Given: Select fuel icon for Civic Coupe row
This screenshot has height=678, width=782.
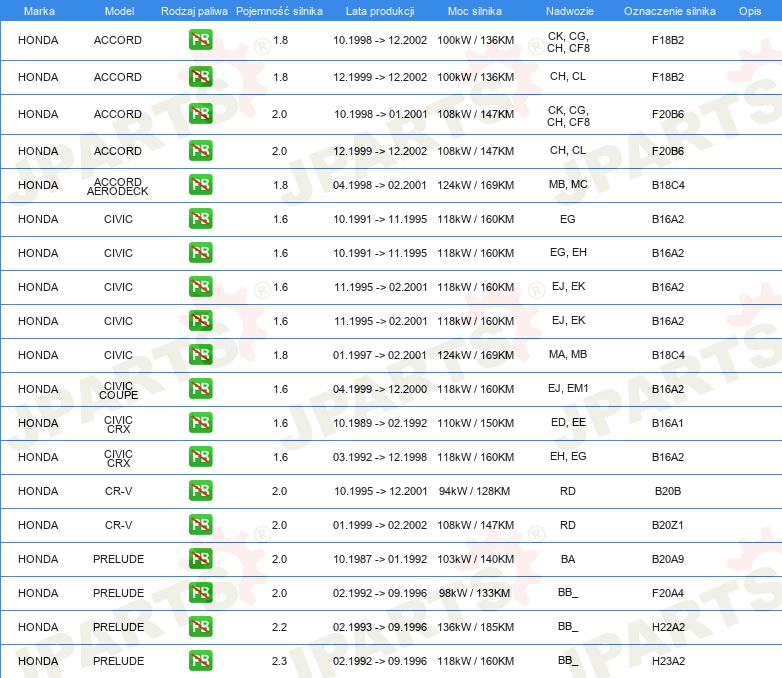Looking at the screenshot, I should coord(200,389).
